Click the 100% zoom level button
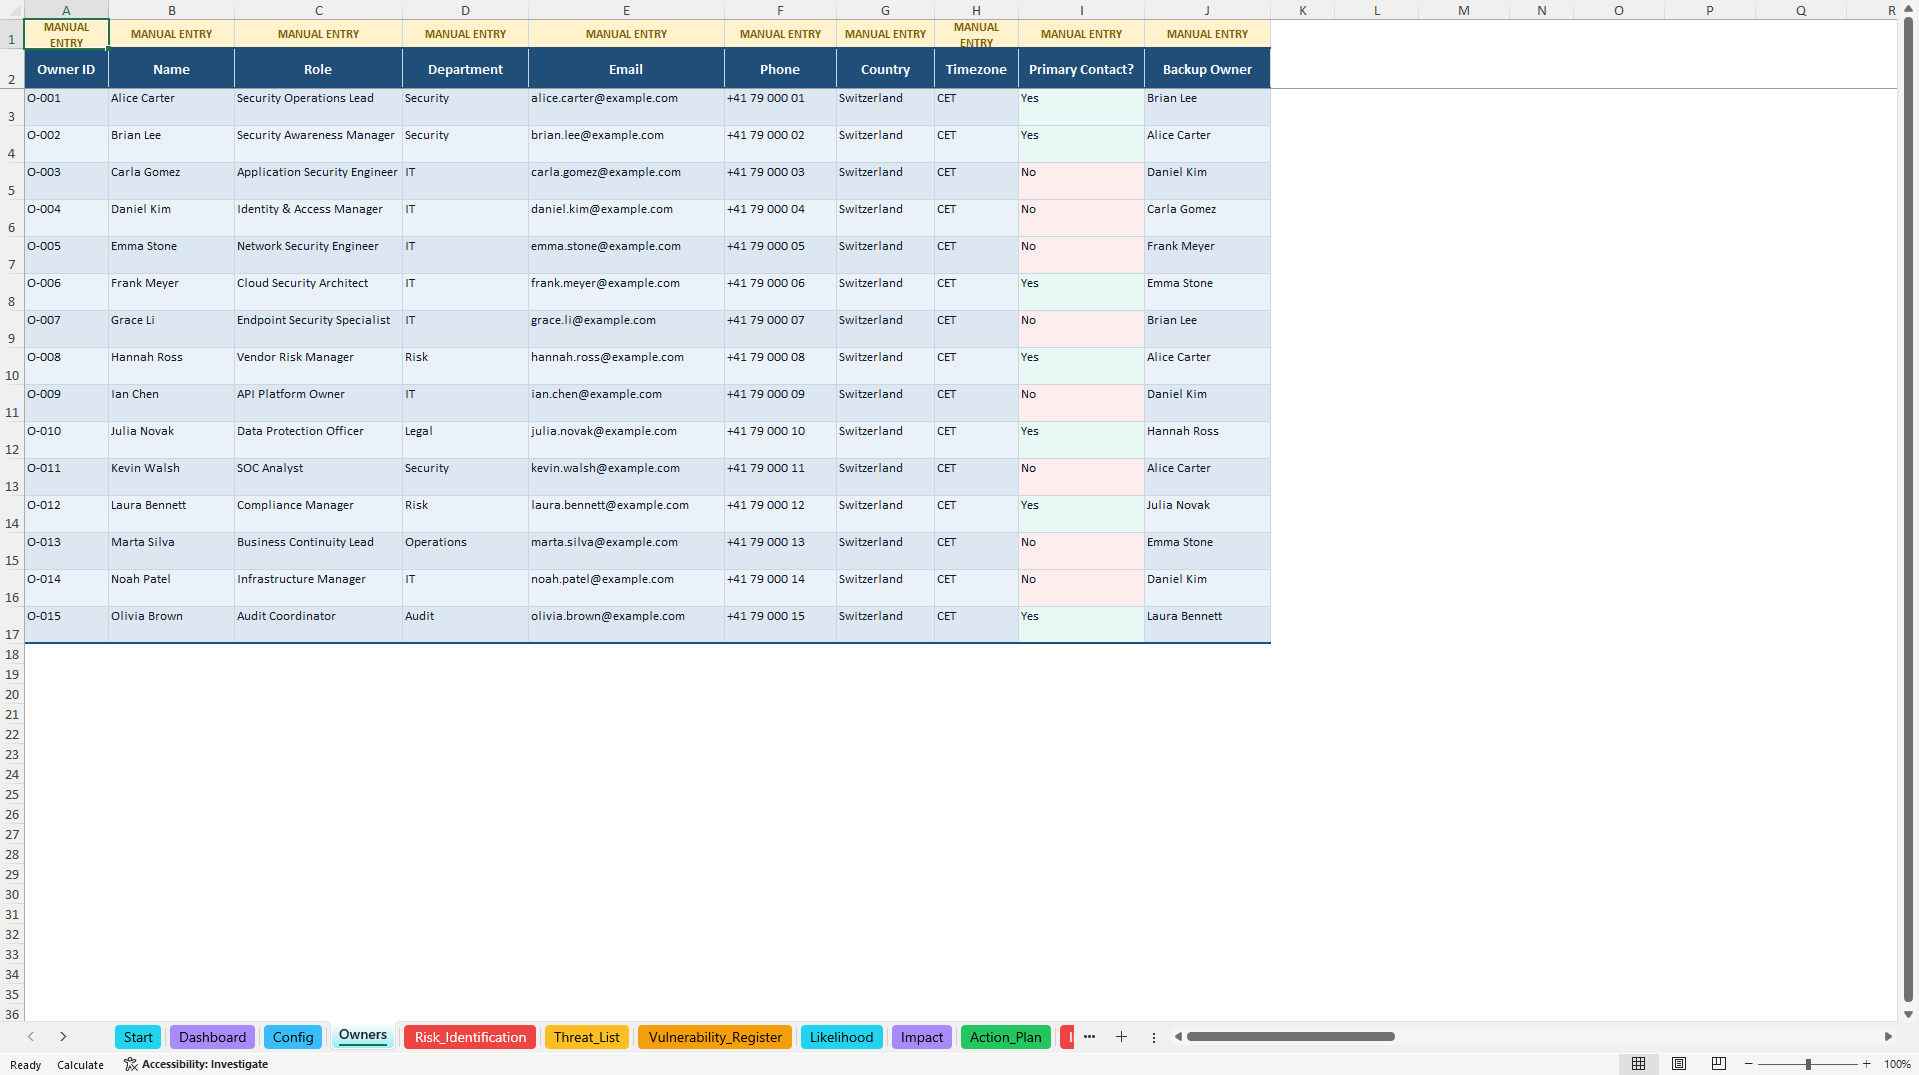The height and width of the screenshot is (1075, 1919). pos(1897,1064)
